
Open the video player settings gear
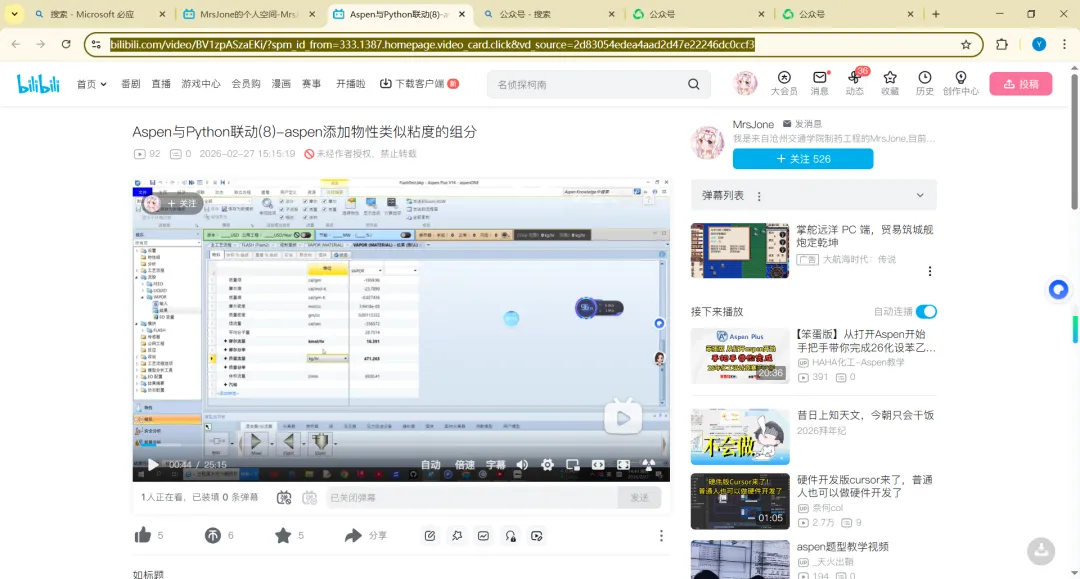(547, 465)
